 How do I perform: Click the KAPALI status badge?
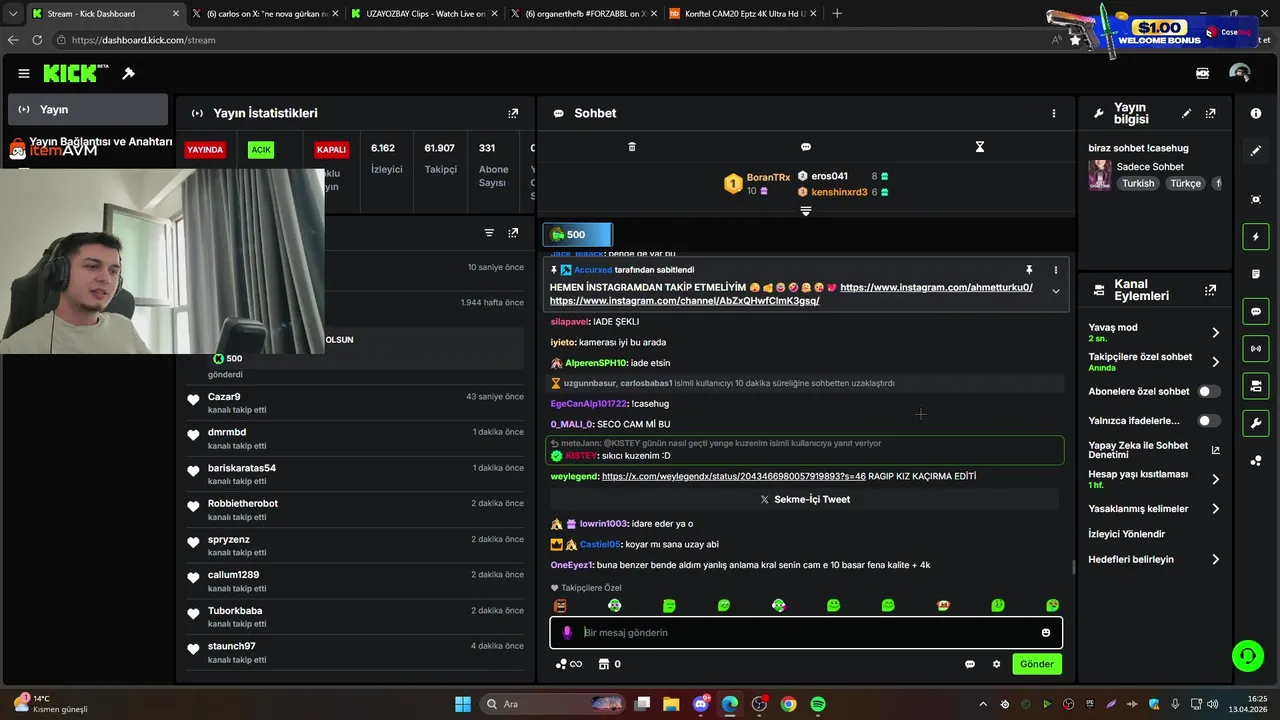point(331,150)
